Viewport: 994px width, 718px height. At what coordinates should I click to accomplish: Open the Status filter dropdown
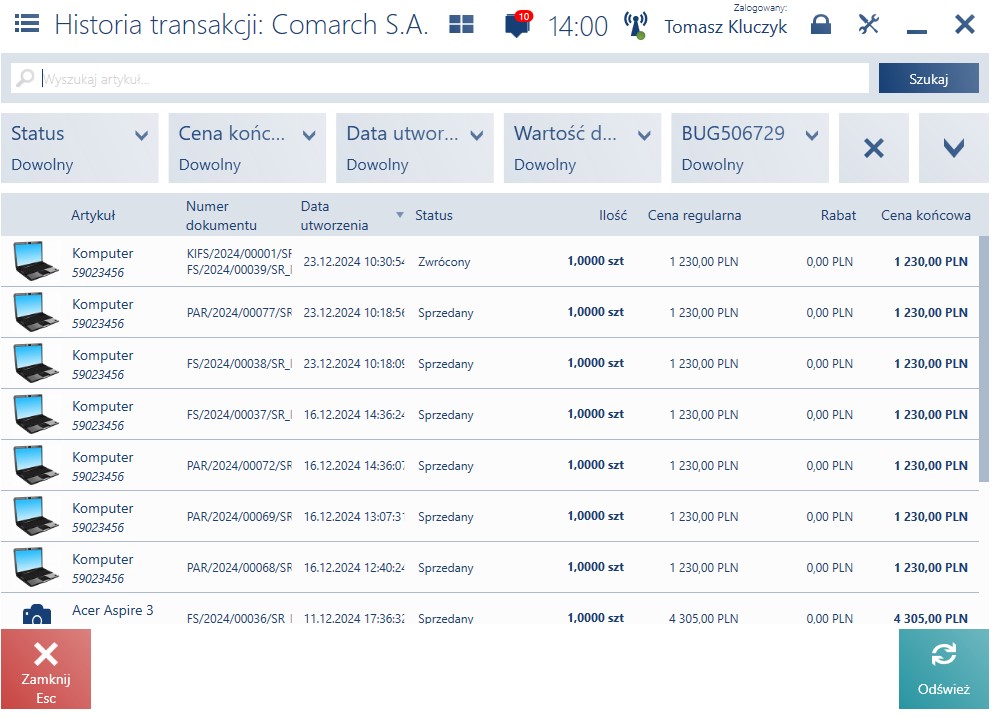(79, 148)
